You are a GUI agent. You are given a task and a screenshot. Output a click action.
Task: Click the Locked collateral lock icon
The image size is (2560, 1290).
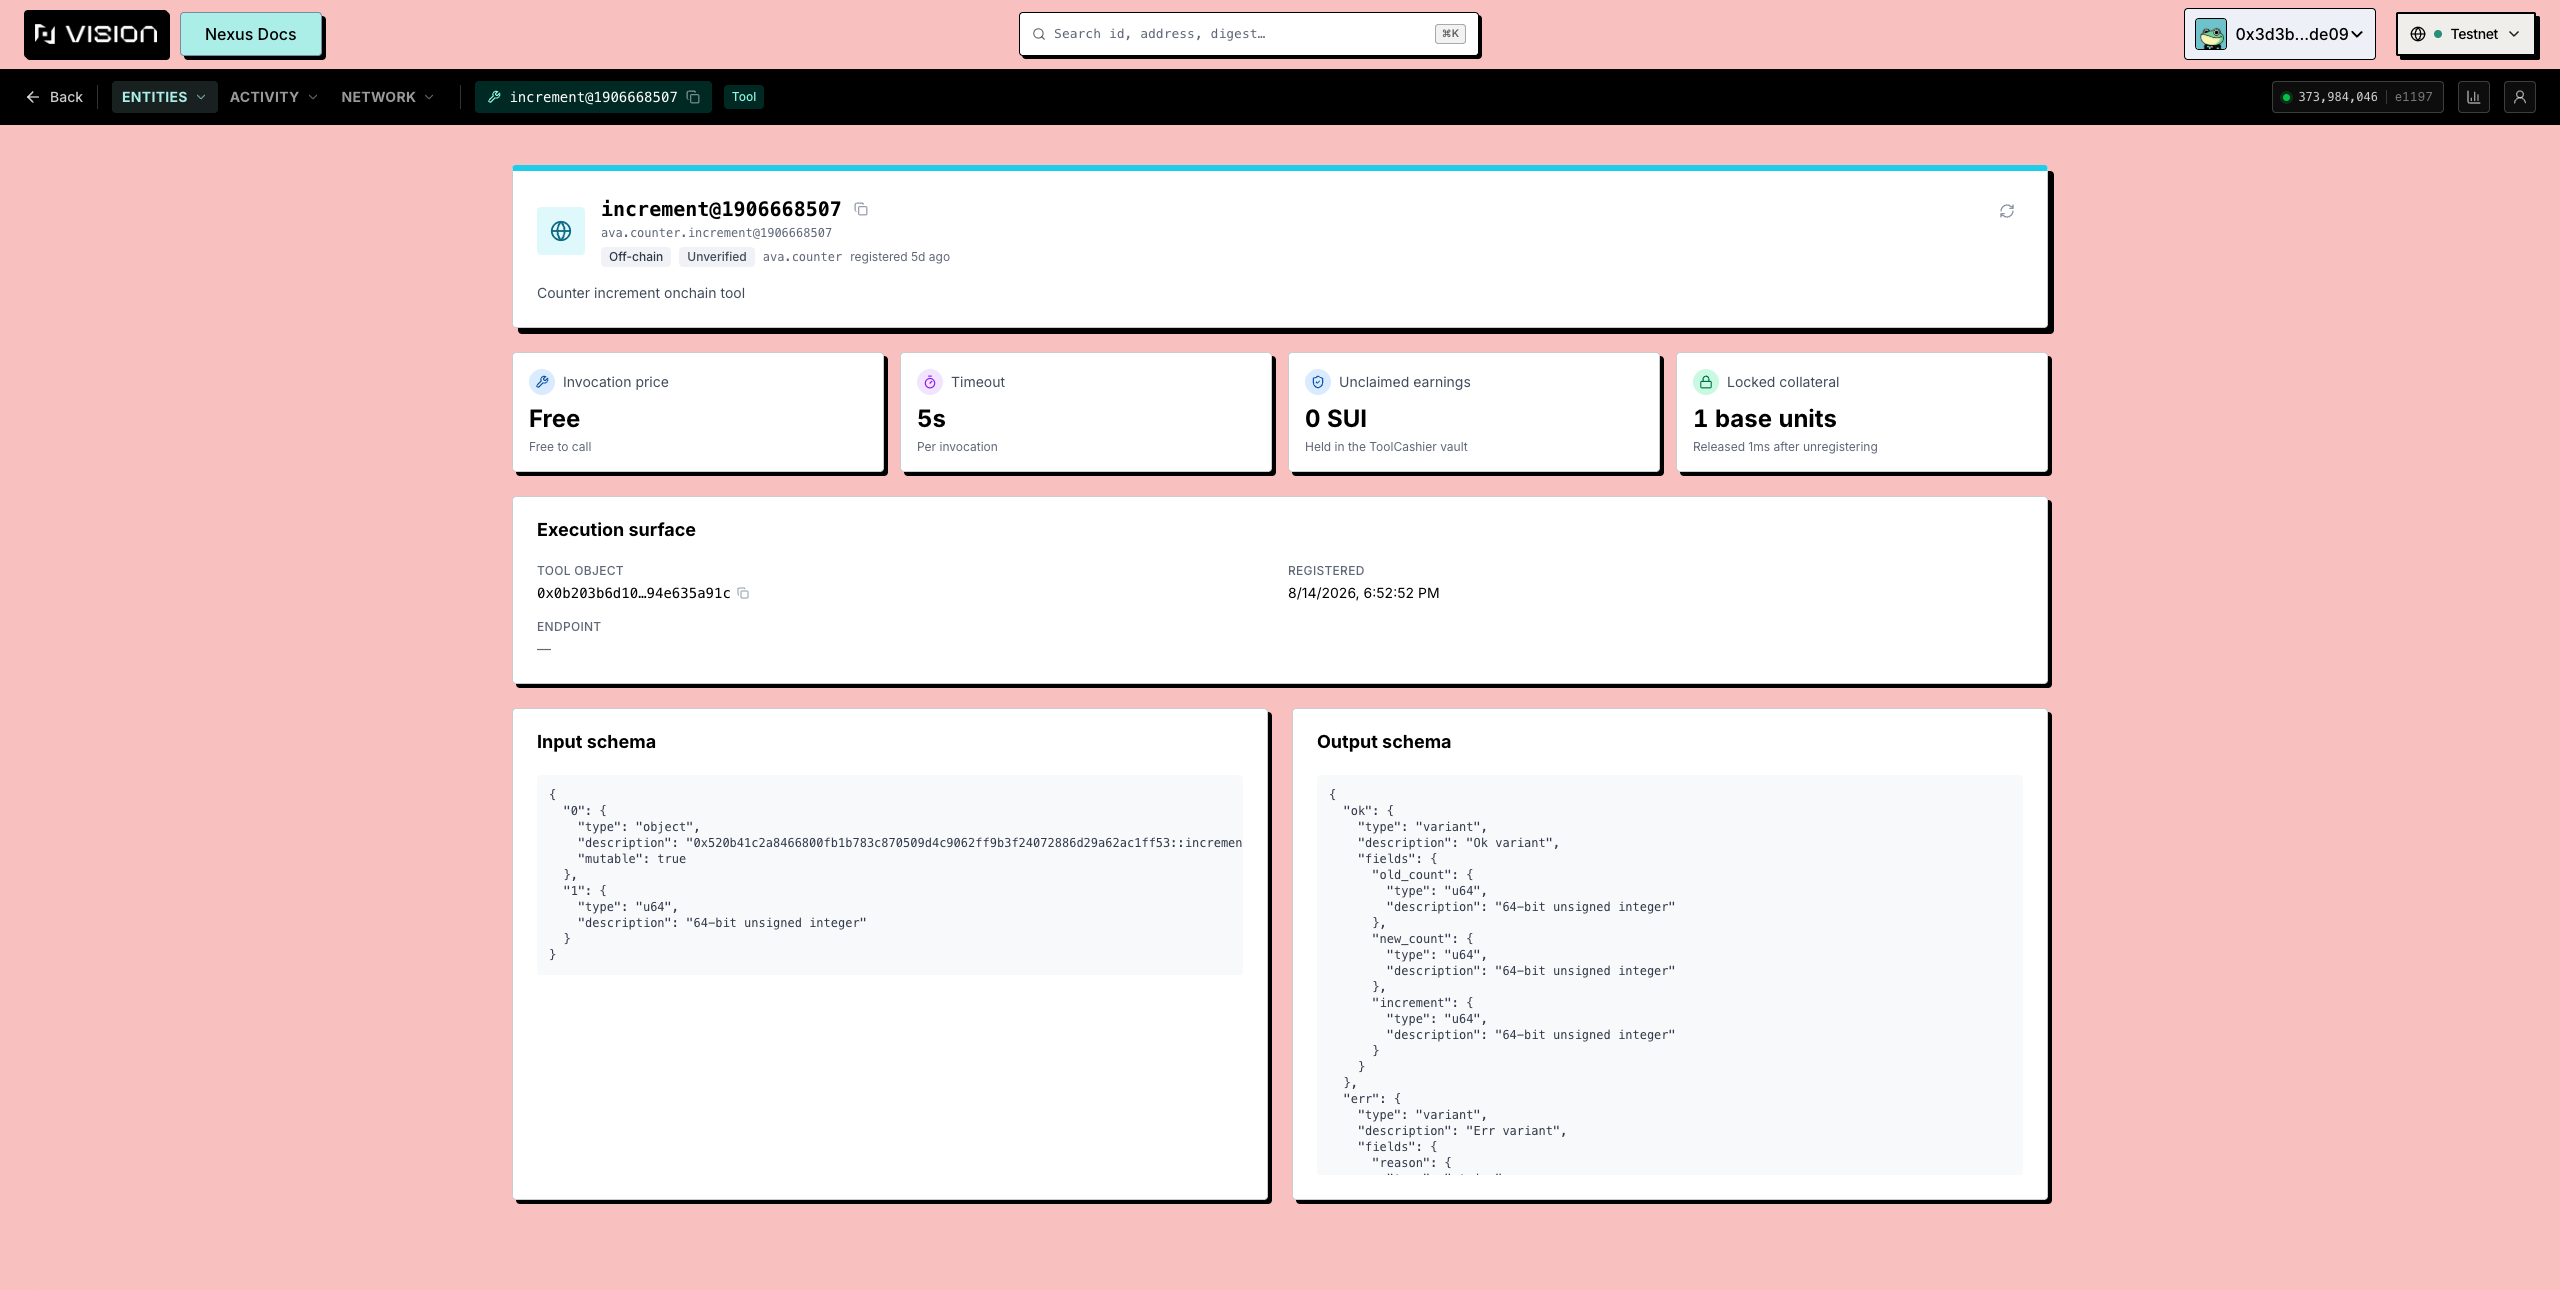click(x=1706, y=382)
